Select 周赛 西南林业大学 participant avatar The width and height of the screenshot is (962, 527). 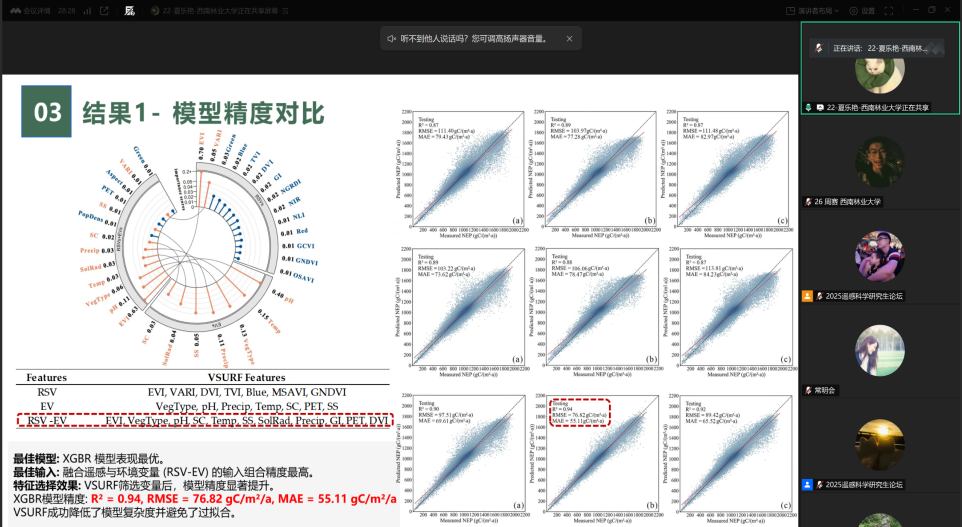click(x=880, y=161)
